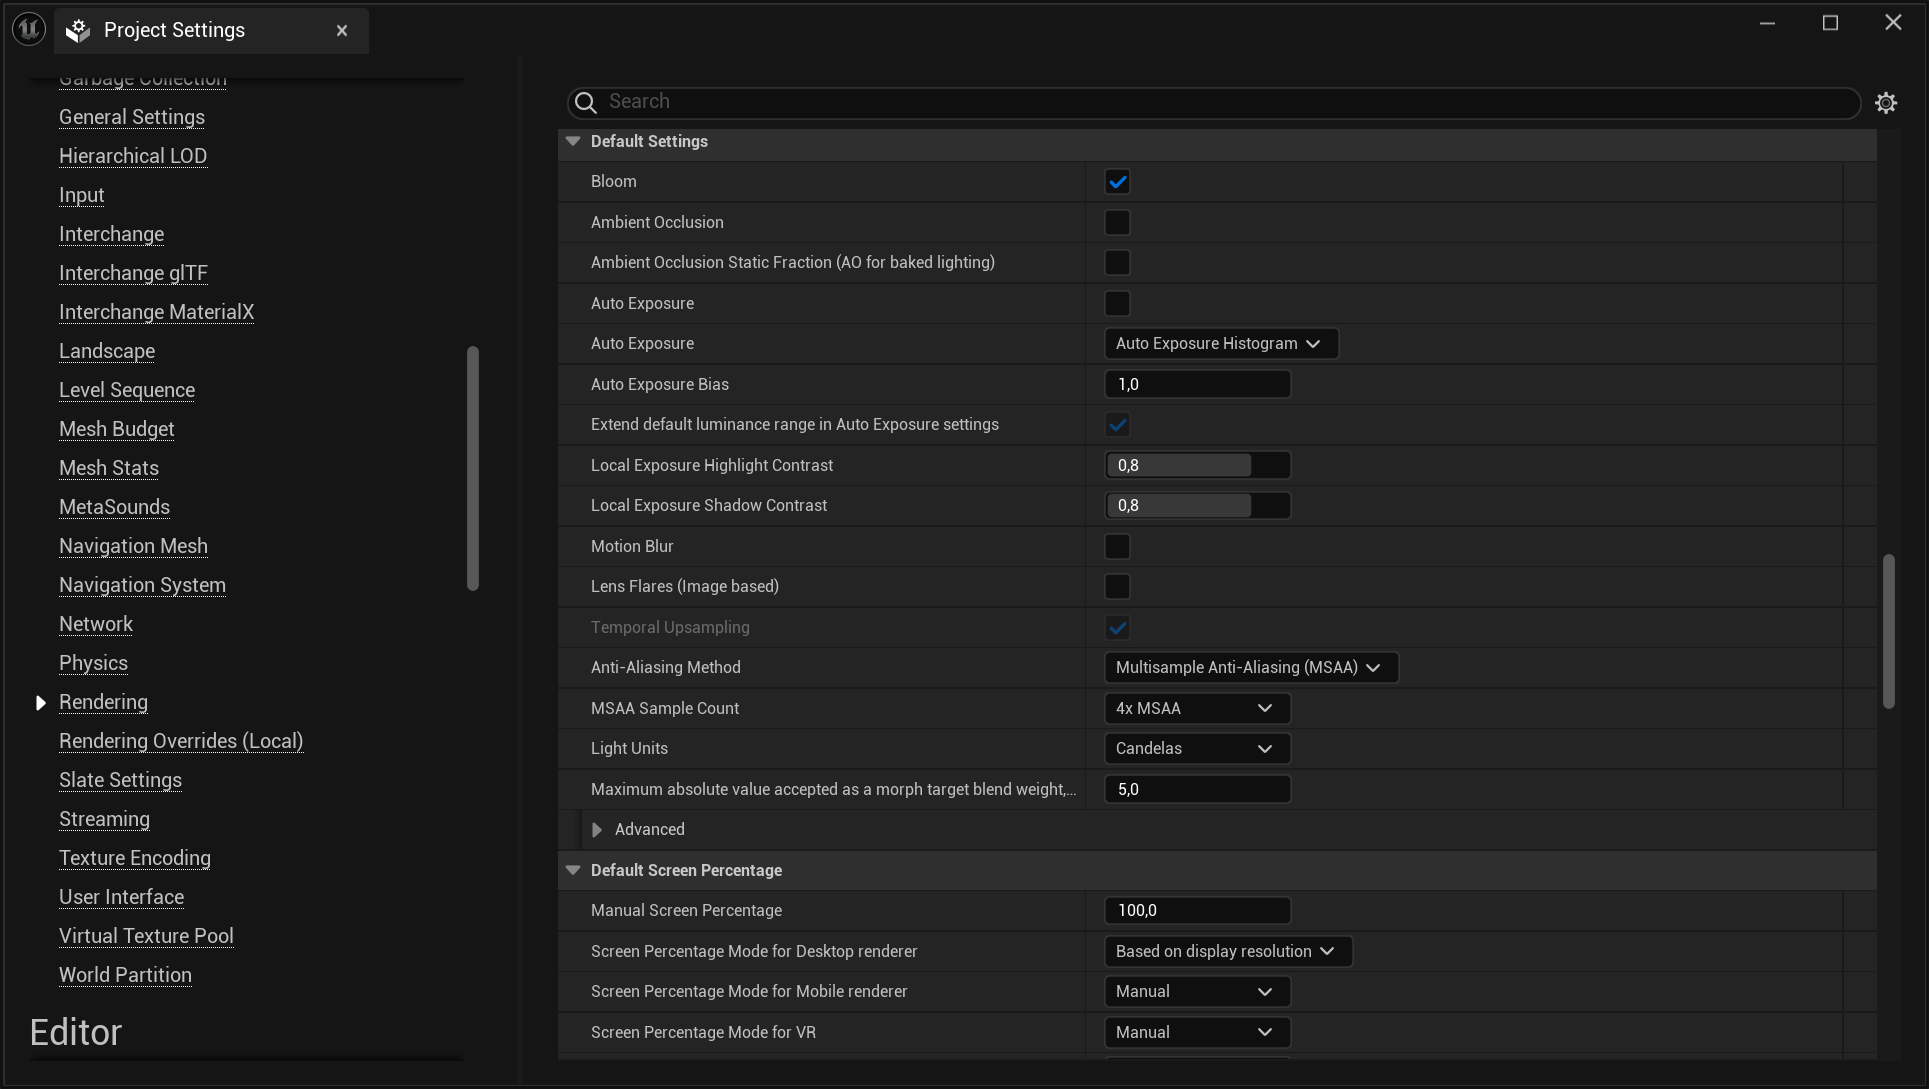Expand the Rendering sidebar entry

tap(40, 702)
